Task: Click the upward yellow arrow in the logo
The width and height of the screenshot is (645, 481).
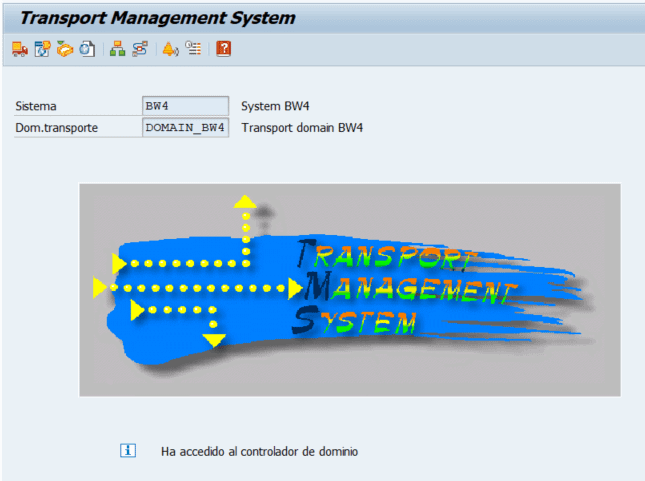Action: [244, 203]
